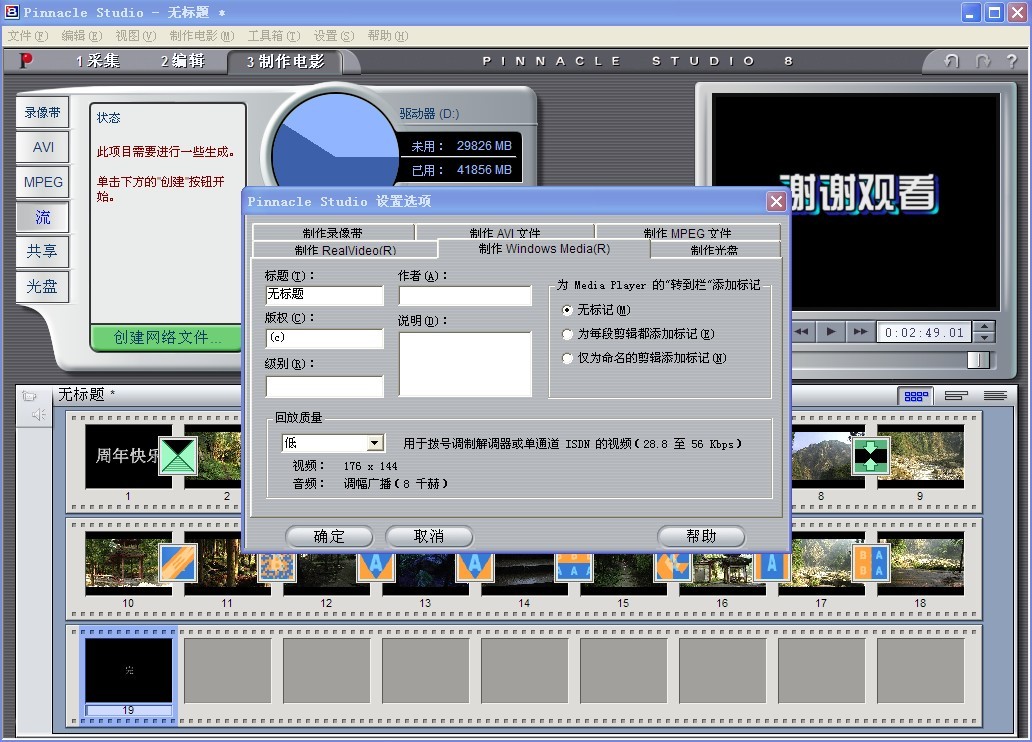The image size is (1032, 742).
Task: Select the green transition between clips 1 and 2
Action: tap(178, 456)
